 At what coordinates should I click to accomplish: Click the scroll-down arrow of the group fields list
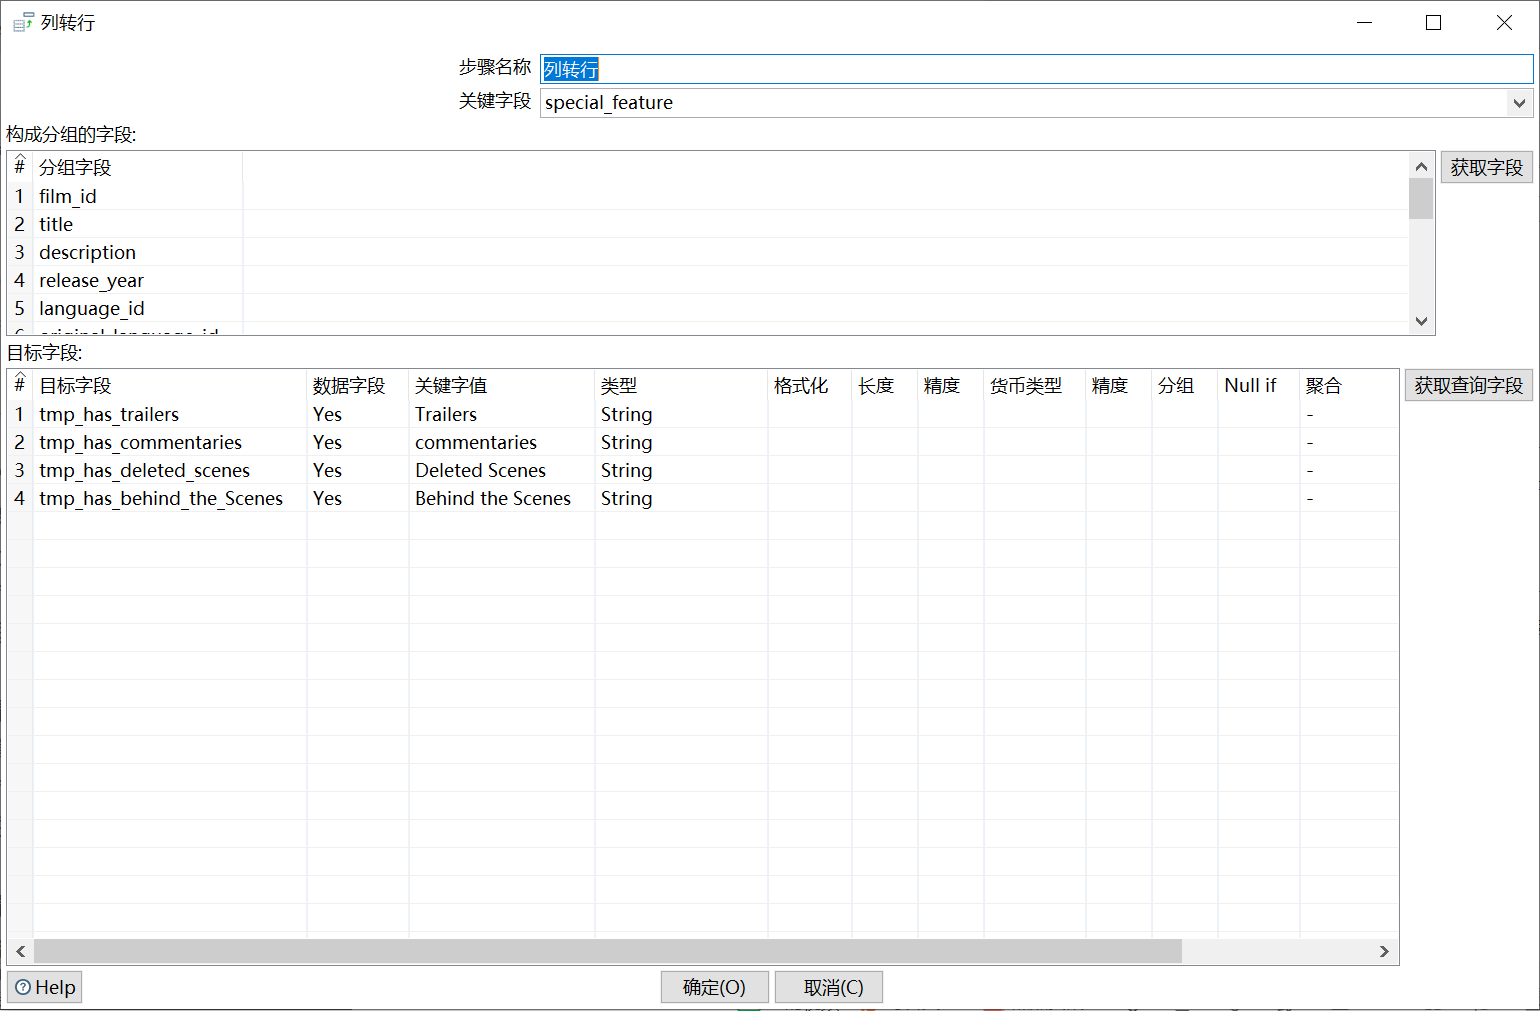pyautogui.click(x=1421, y=321)
